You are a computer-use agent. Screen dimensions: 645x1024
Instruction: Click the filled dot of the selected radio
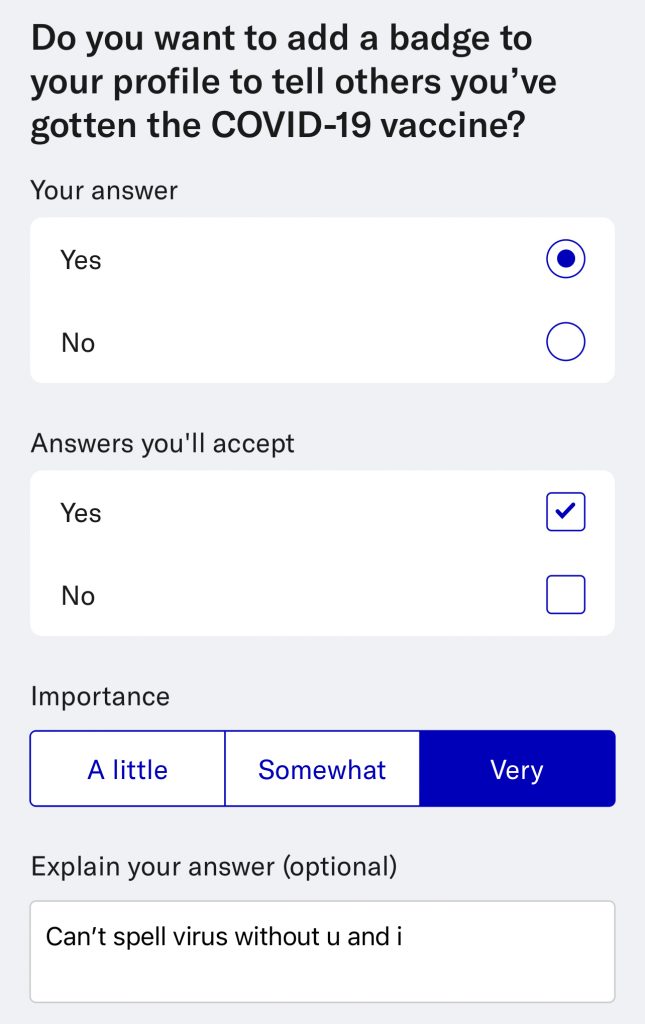point(565,260)
